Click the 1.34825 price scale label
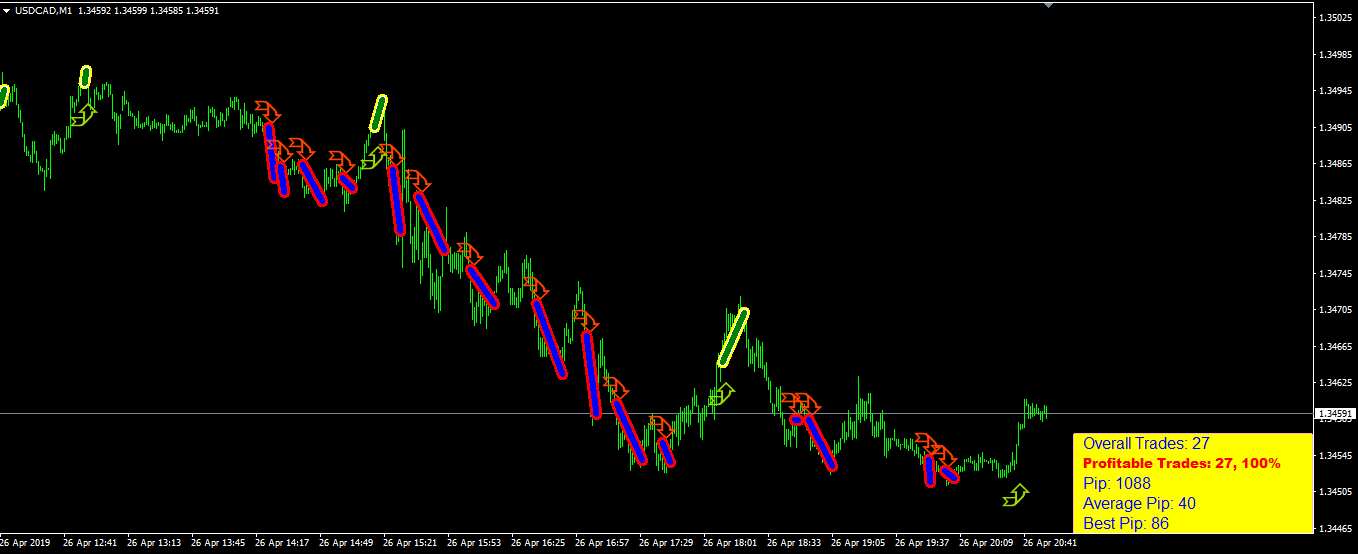Screen dimensions: 1358x554 click(x=1334, y=201)
